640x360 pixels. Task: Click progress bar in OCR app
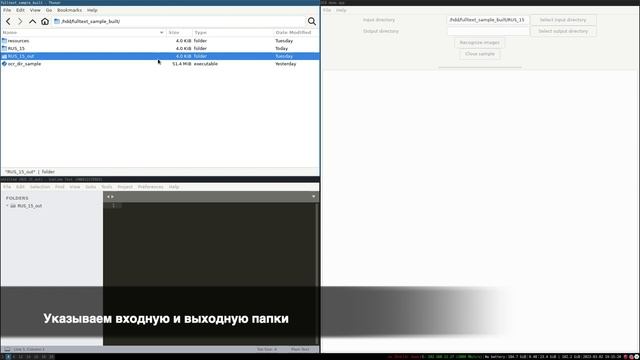(480, 67)
